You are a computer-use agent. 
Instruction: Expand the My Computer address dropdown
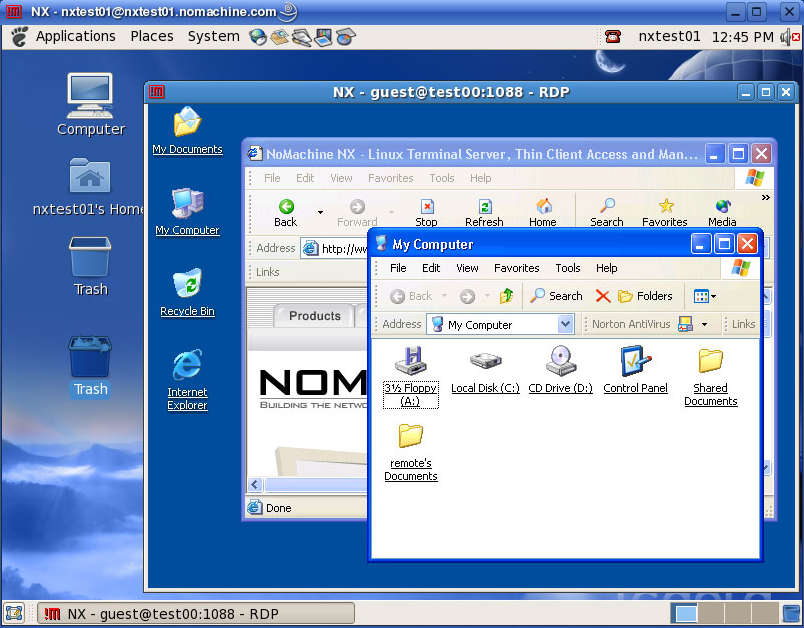(565, 324)
